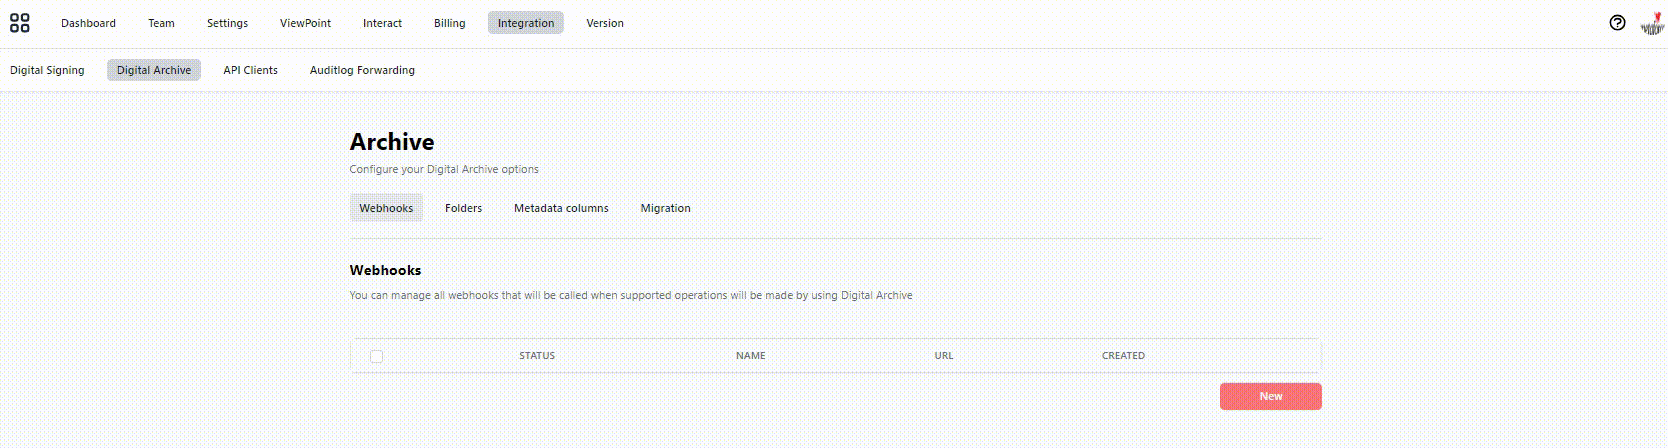This screenshot has height=448, width=1668.
Task: Click the help question mark icon
Action: point(1617,23)
